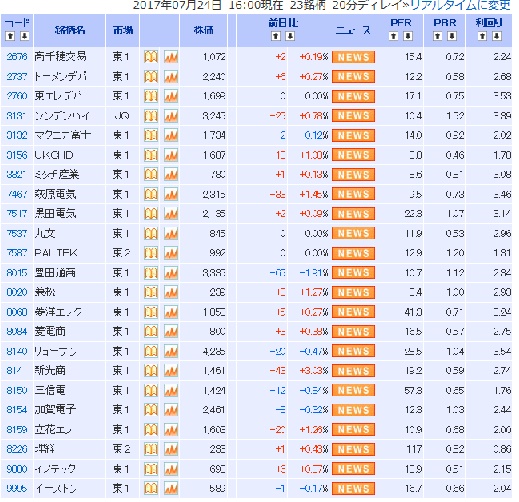View NEWS for UKCHD row
Screen dimensions: 519x502
point(353,155)
